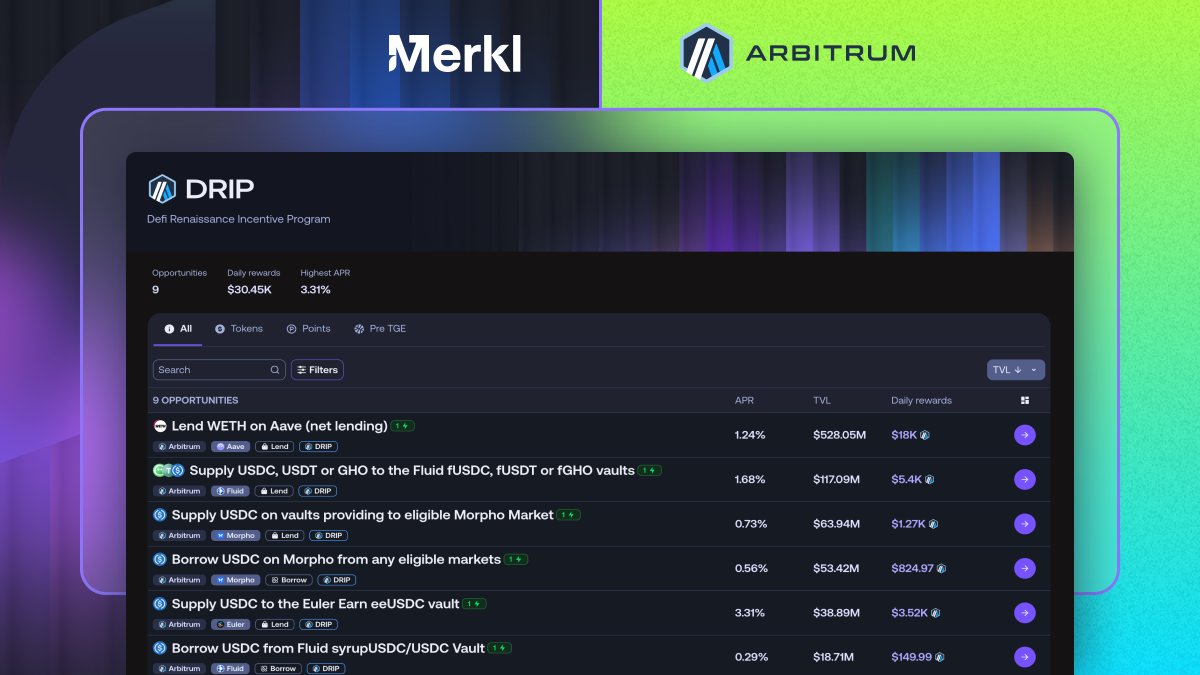This screenshot has width=1200, height=675.
Task: Click the WETH token icon on the Aave row
Action: pyautogui.click(x=159, y=426)
